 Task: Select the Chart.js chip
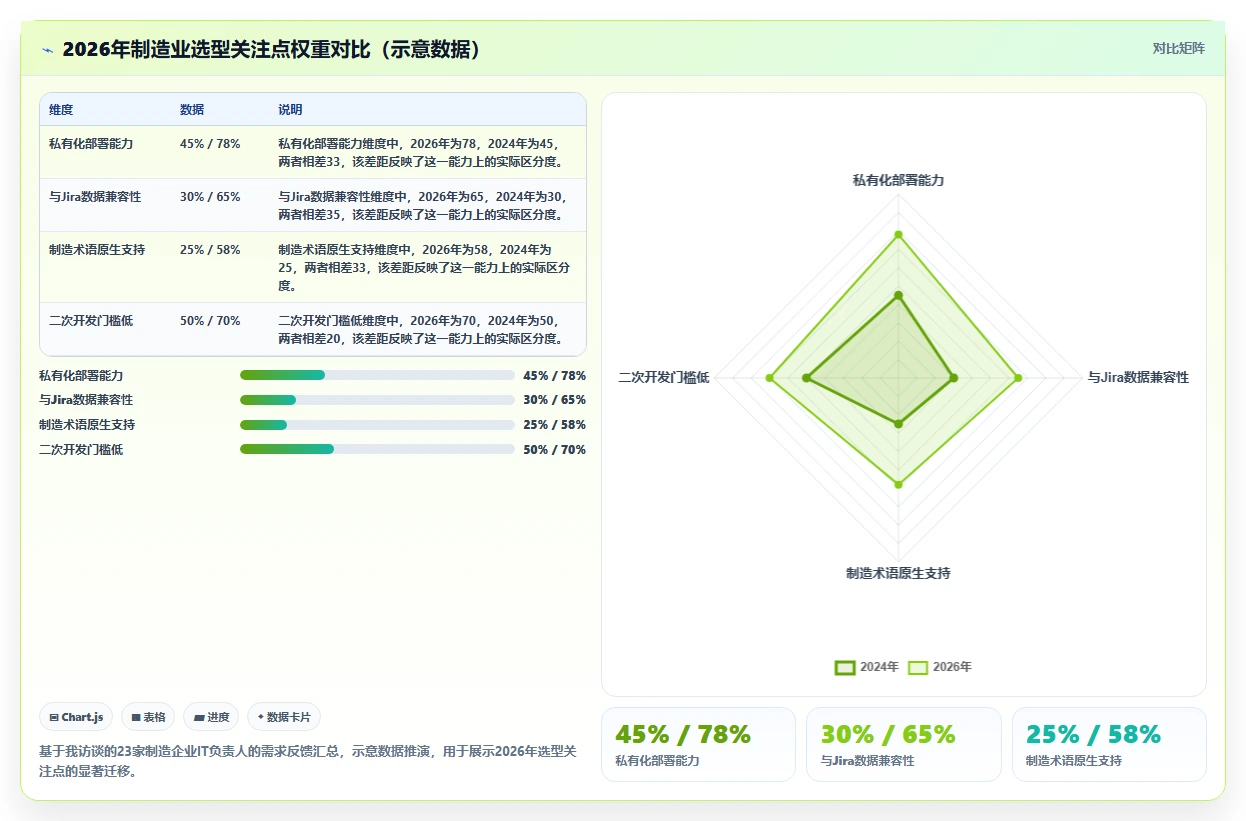76,717
